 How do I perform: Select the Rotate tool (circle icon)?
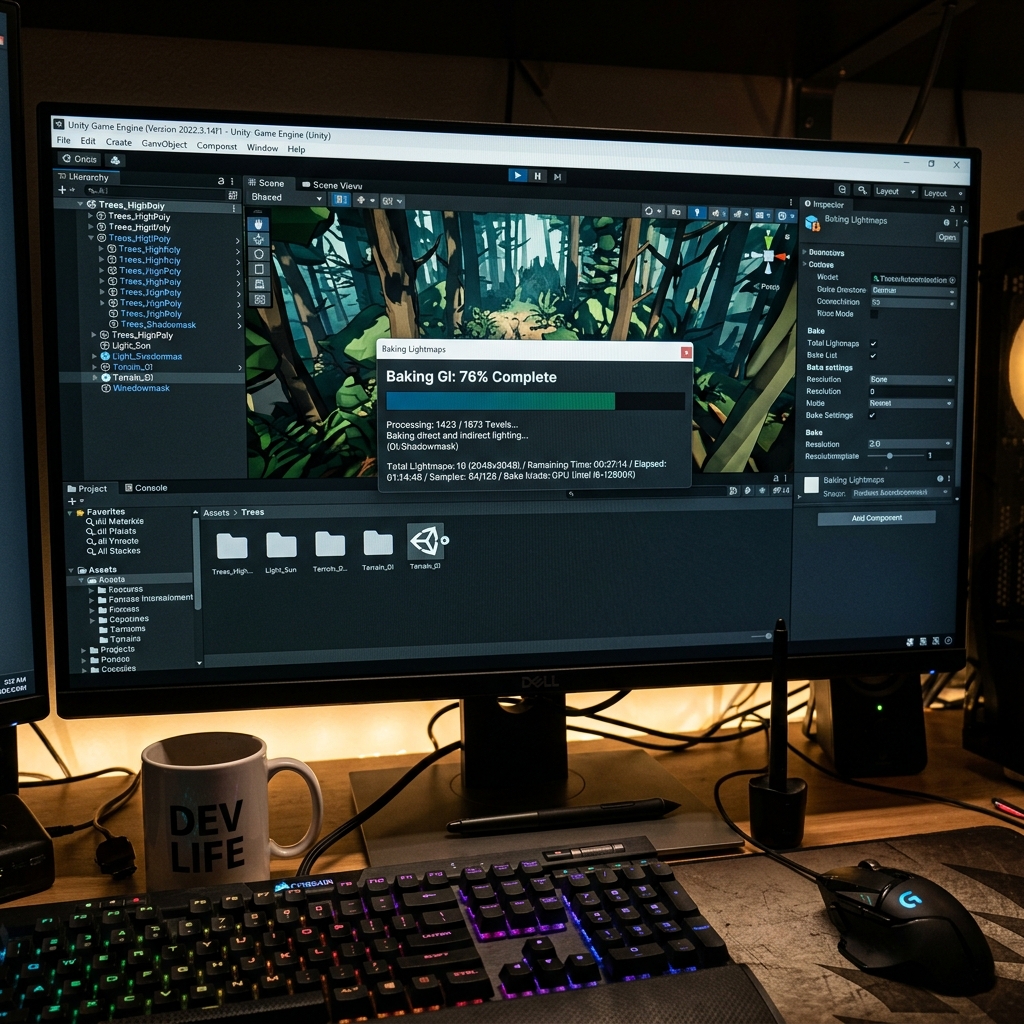259,254
